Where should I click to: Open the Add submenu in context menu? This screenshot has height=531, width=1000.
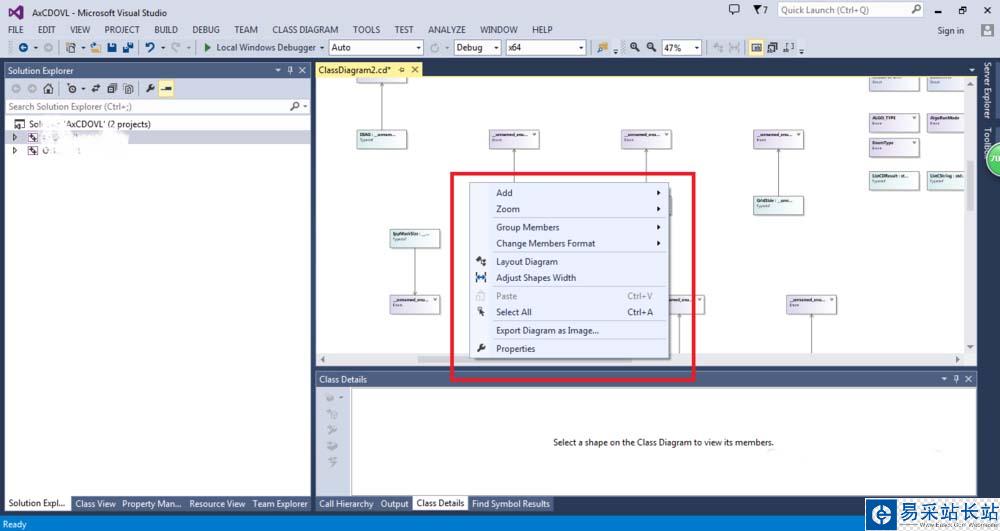pyautogui.click(x=570, y=193)
